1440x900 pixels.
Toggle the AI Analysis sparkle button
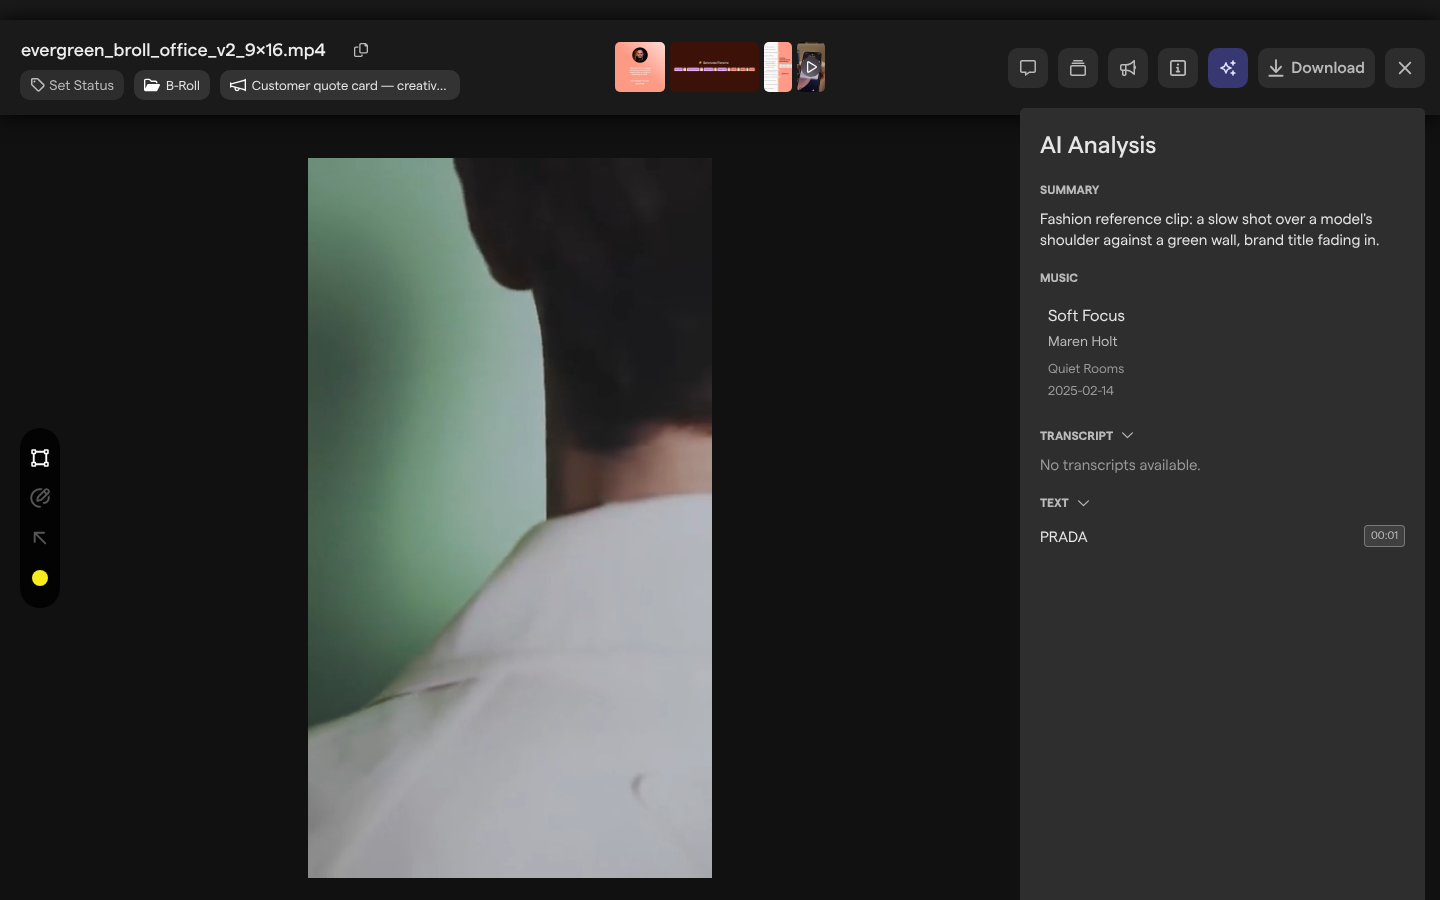[x=1228, y=68]
